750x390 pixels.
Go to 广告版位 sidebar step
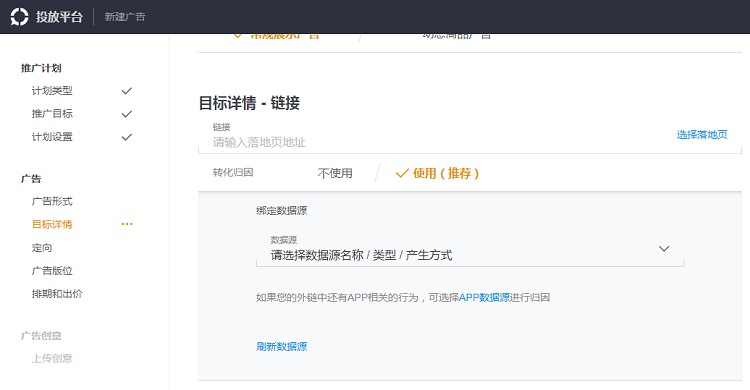(52, 270)
